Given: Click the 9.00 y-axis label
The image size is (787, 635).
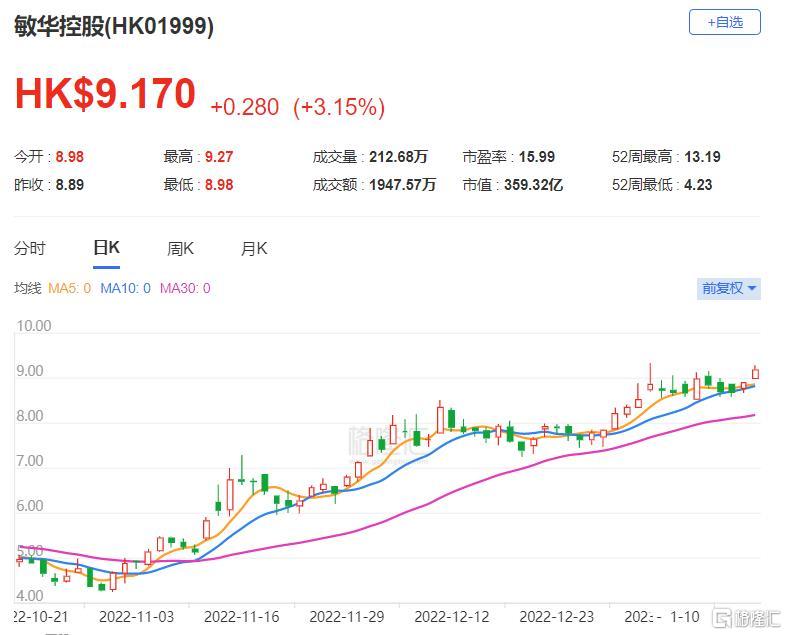Looking at the screenshot, I should click(x=30, y=371).
